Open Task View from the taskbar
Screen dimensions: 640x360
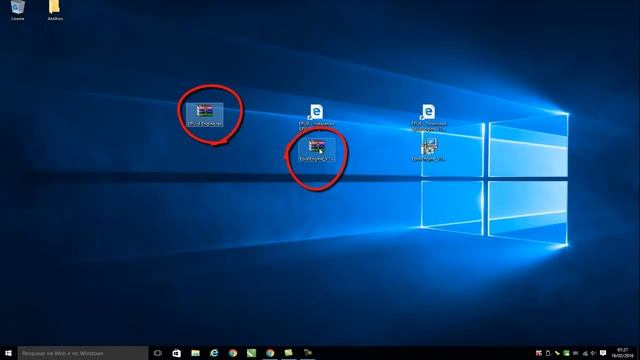(x=158, y=353)
